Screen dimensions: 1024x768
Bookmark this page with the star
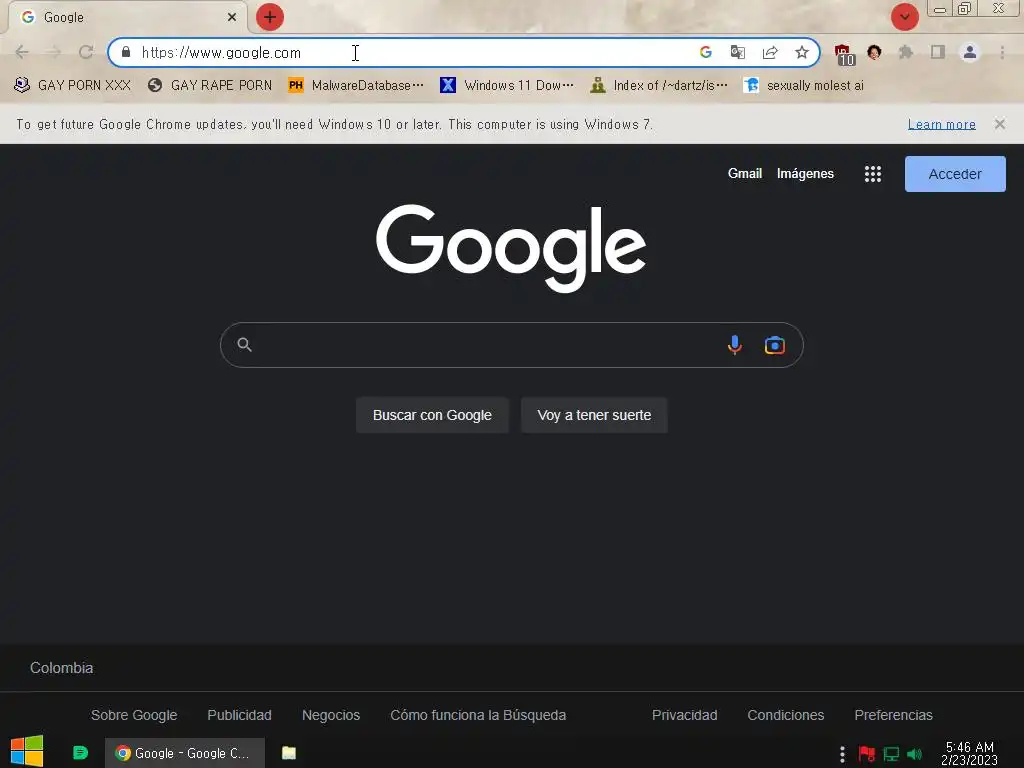point(802,52)
